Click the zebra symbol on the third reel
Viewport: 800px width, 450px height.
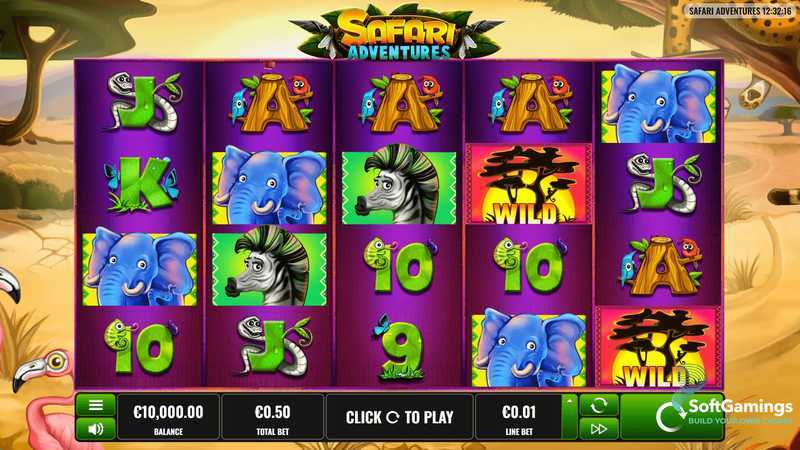coord(399,185)
